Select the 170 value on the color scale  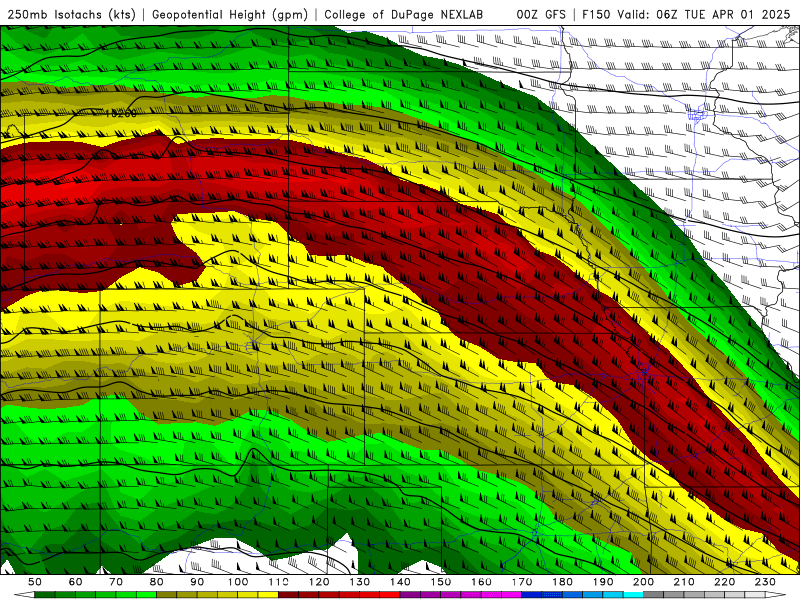[522, 582]
